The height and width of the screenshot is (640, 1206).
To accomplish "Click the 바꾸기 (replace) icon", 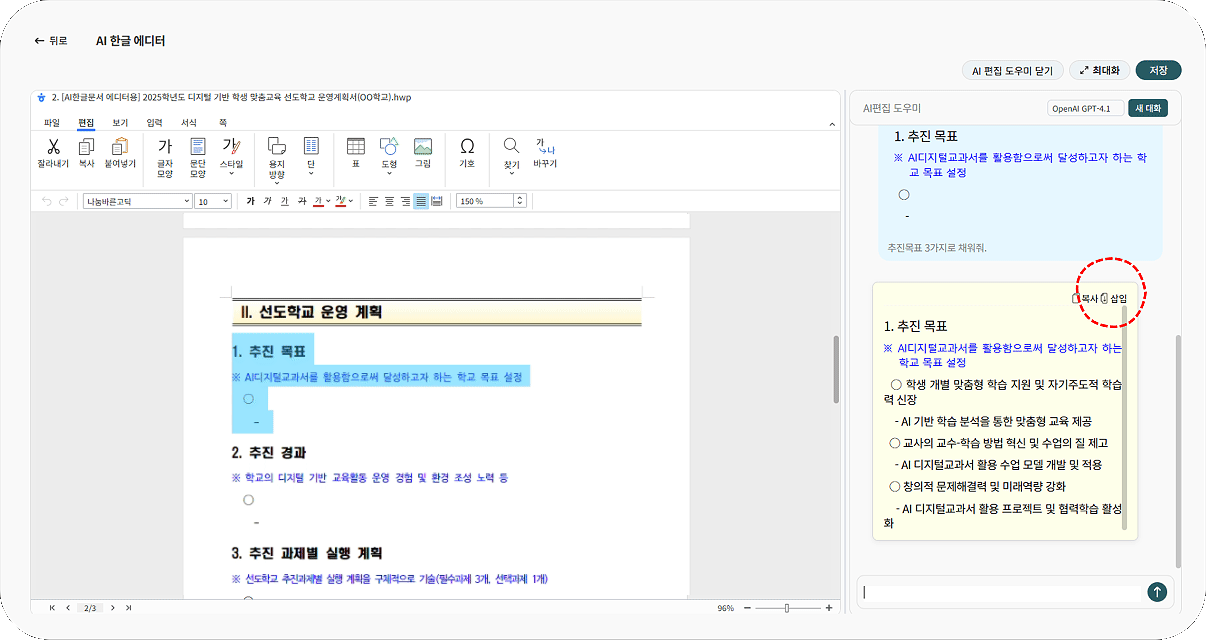I will point(545,148).
